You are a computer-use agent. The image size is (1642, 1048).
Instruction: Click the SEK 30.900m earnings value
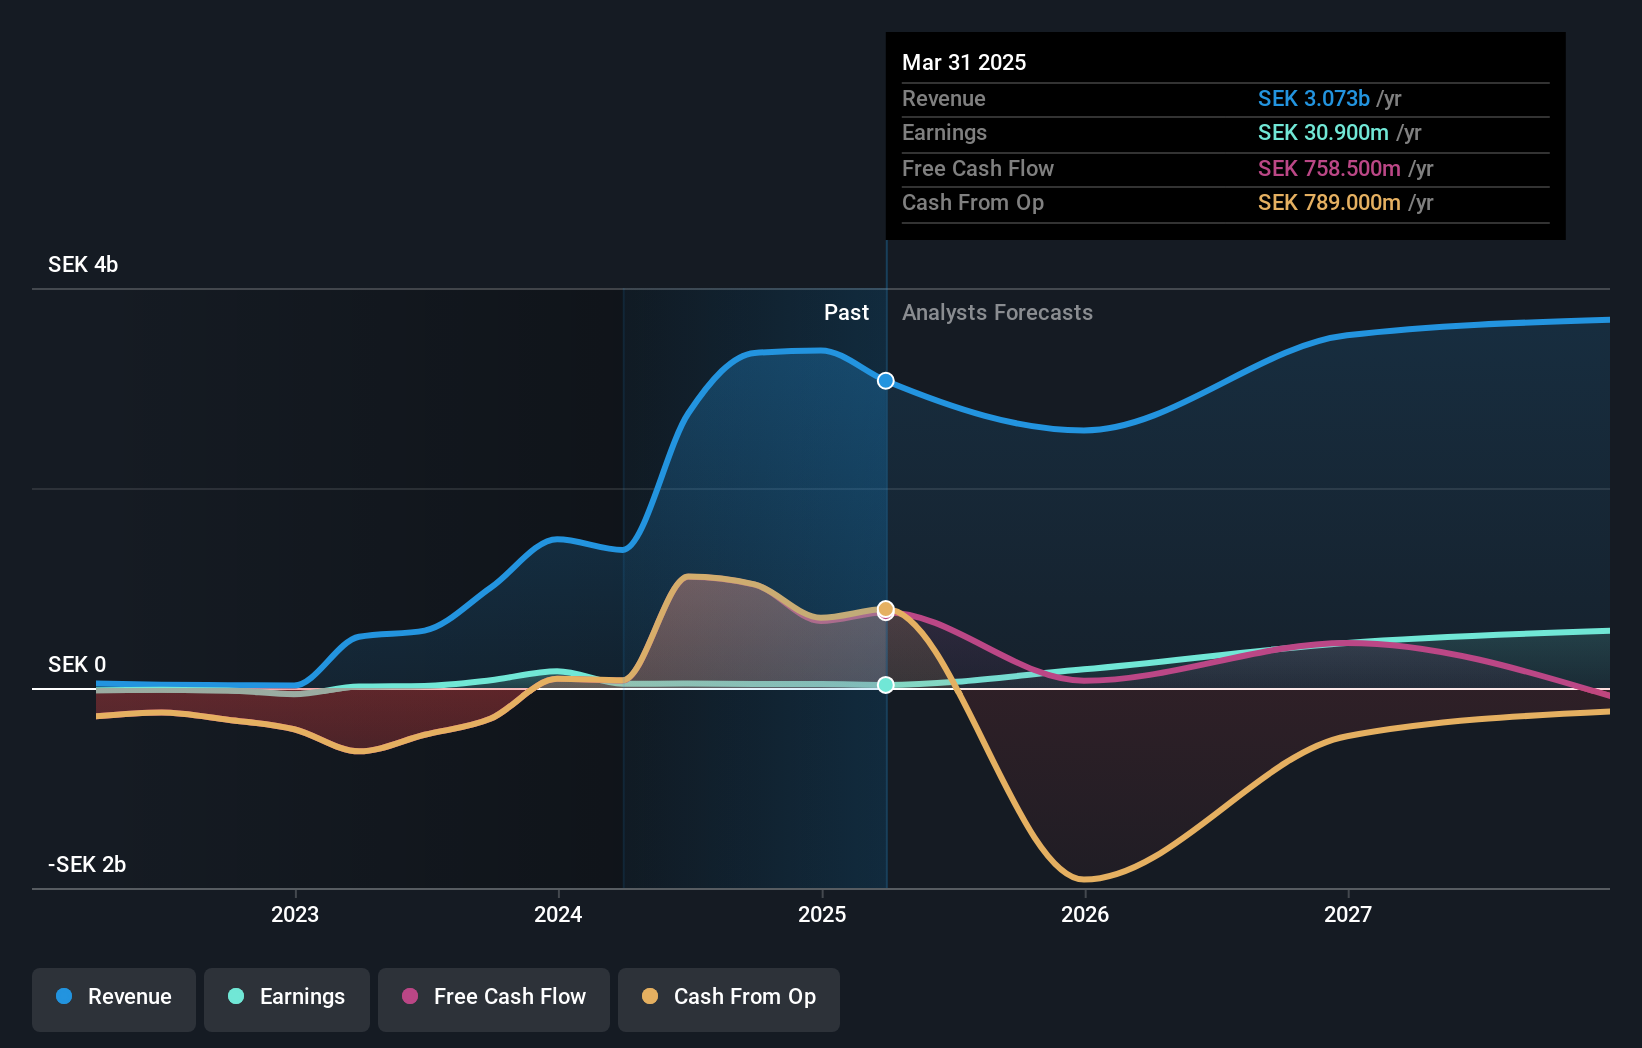(x=1323, y=133)
